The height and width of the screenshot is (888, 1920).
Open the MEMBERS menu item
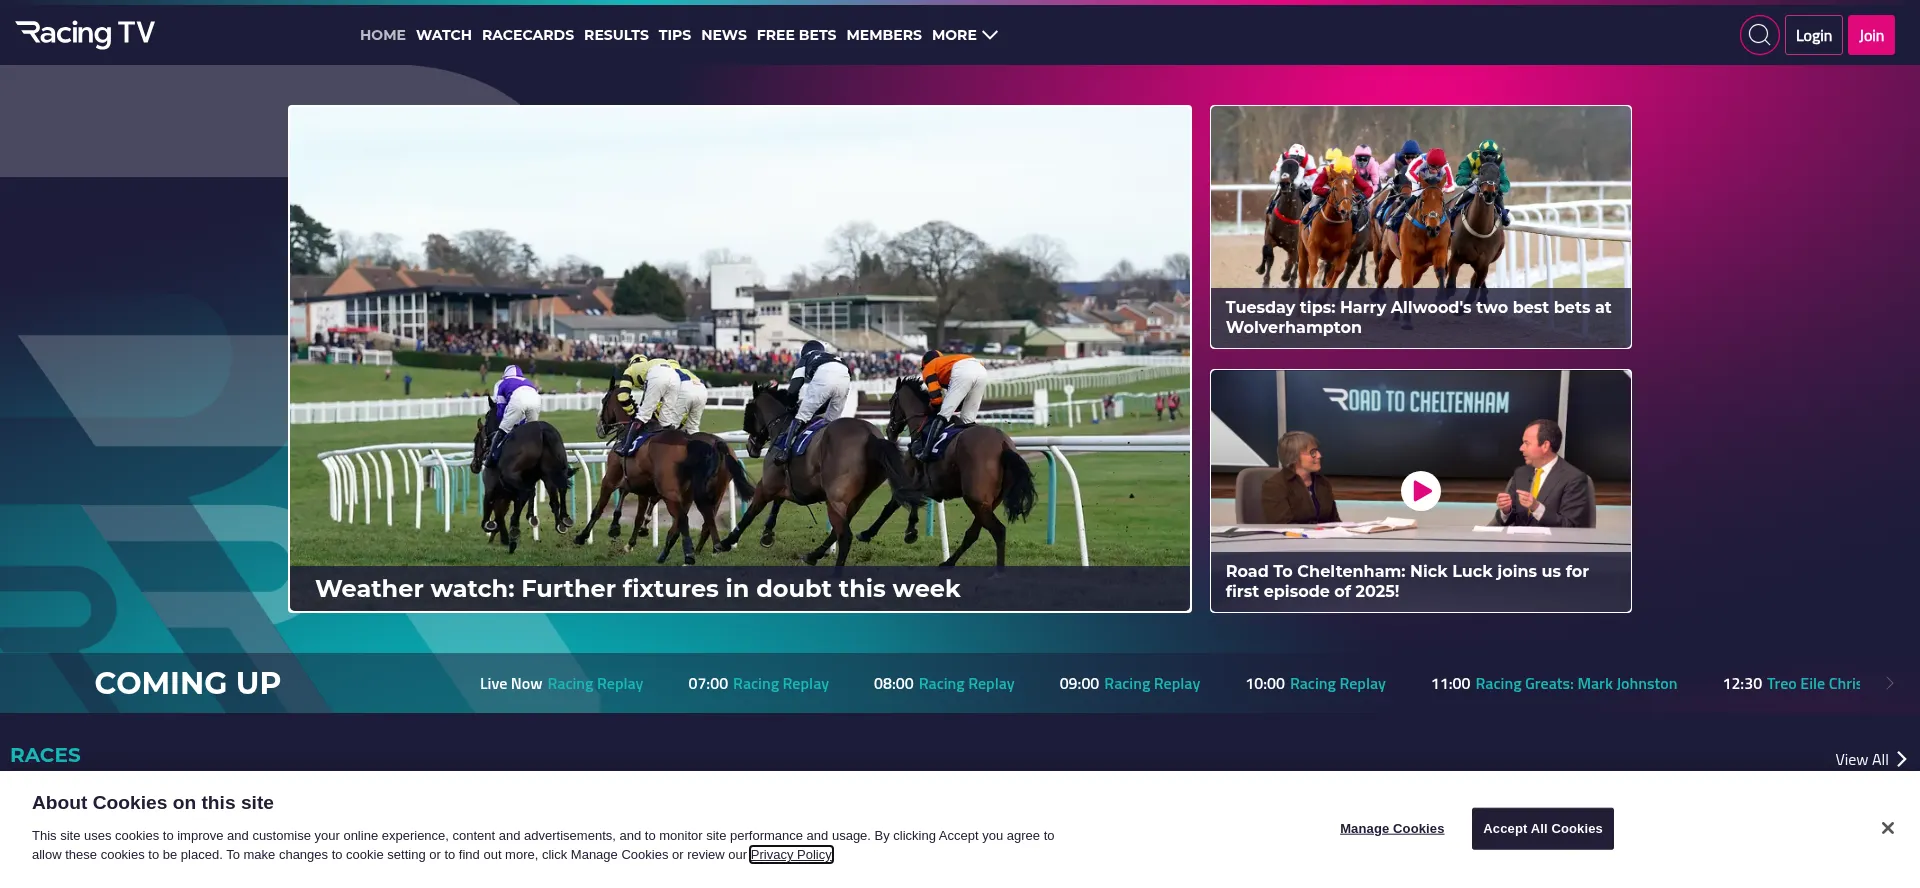pyautogui.click(x=884, y=35)
